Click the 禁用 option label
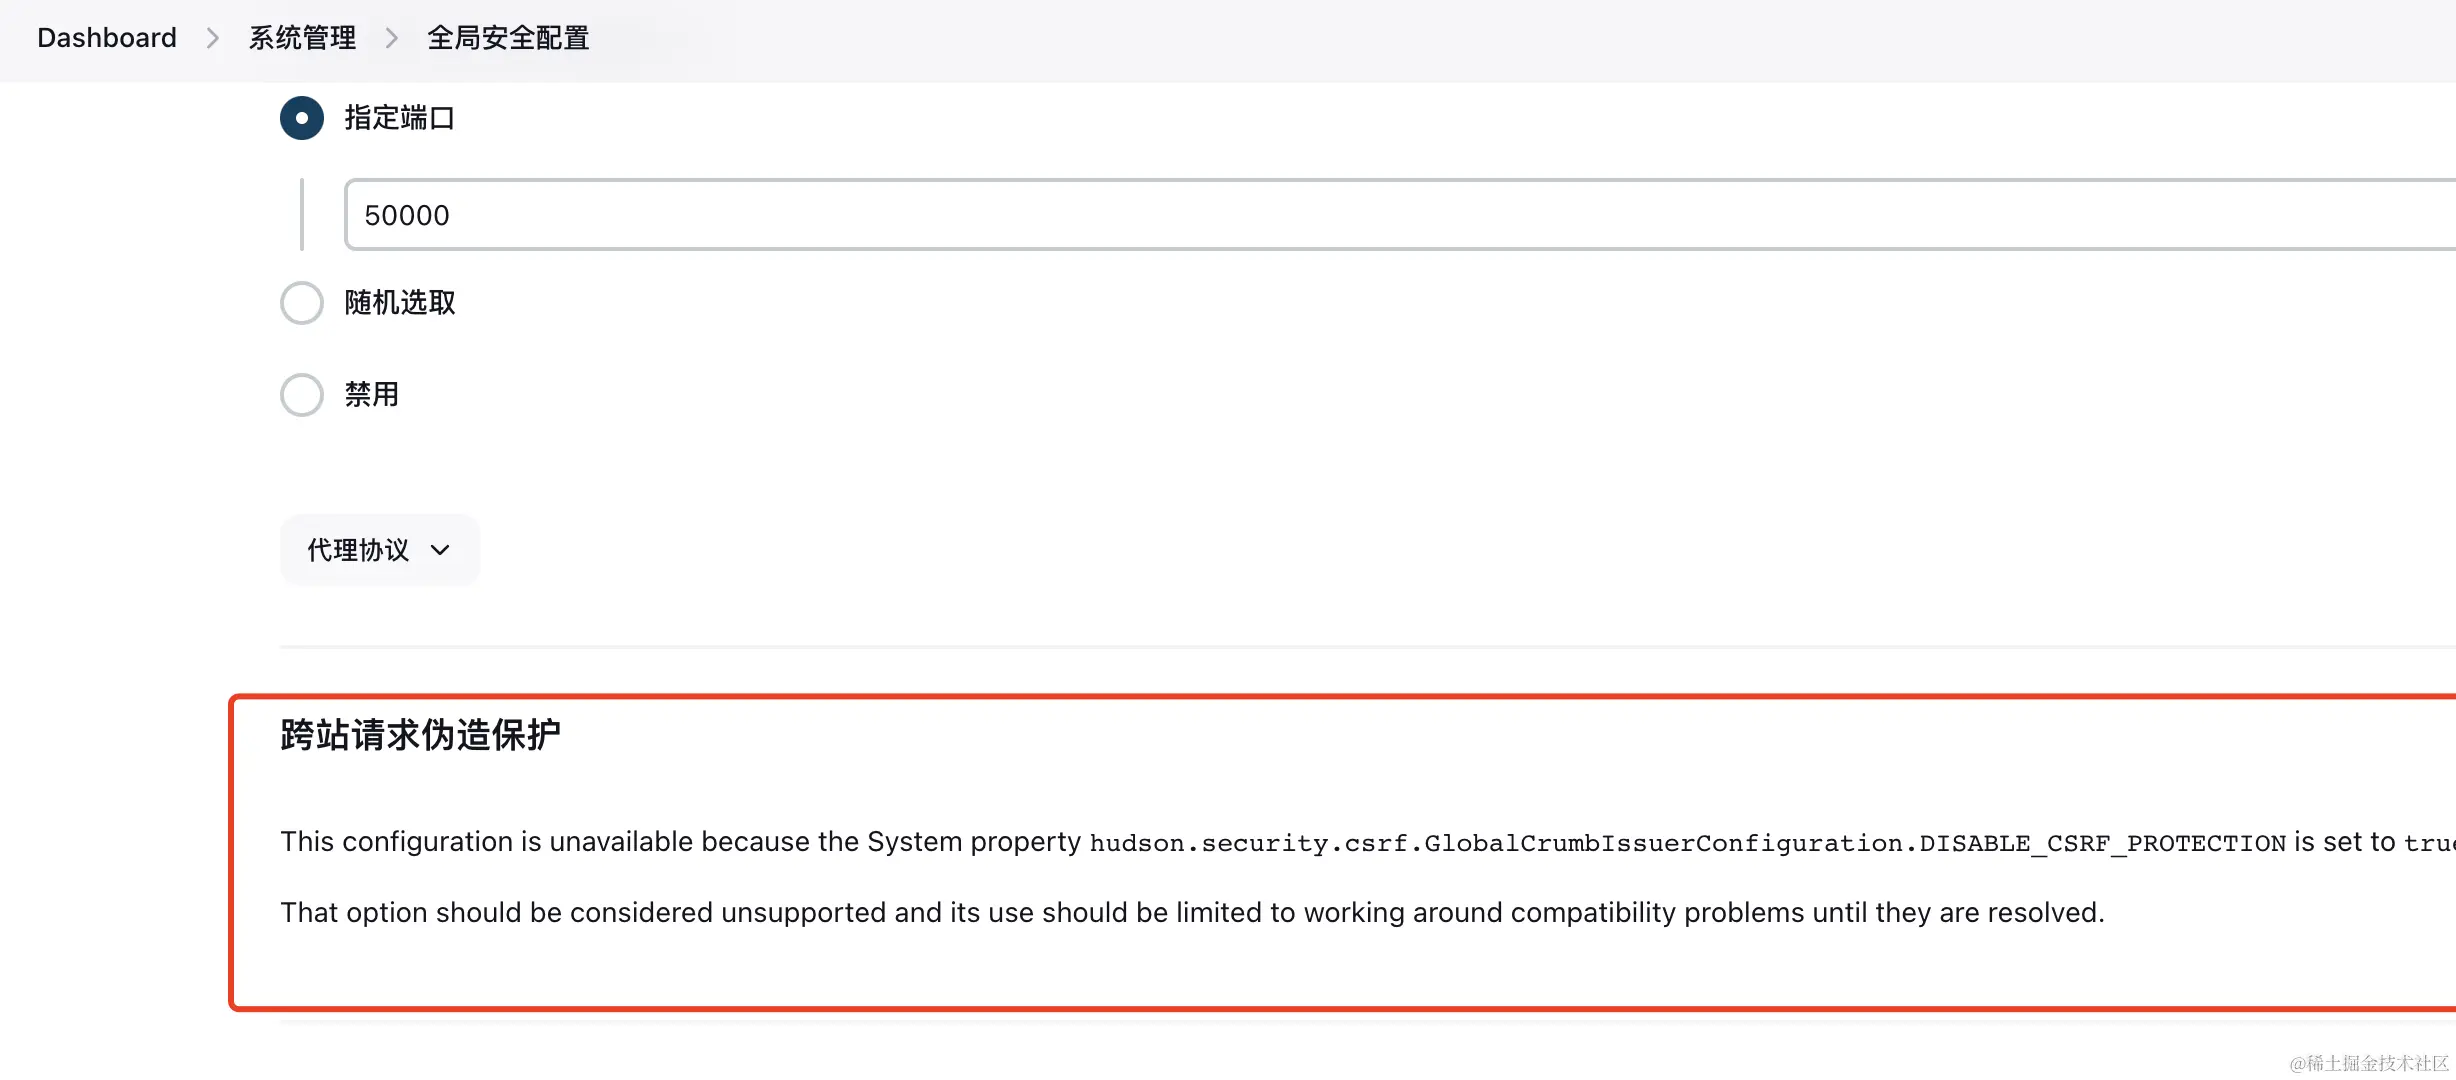 click(x=372, y=395)
